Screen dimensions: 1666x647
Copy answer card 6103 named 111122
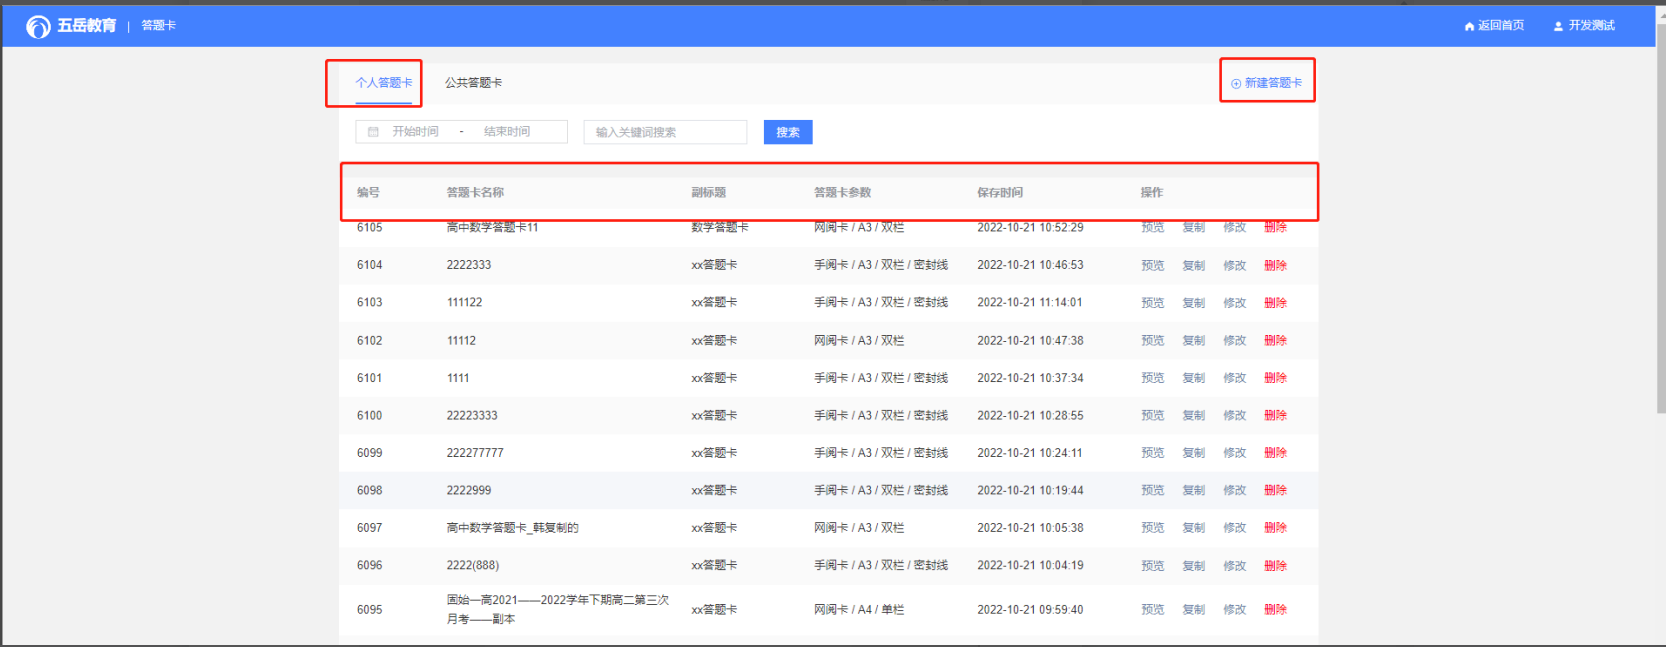[x=1193, y=303]
